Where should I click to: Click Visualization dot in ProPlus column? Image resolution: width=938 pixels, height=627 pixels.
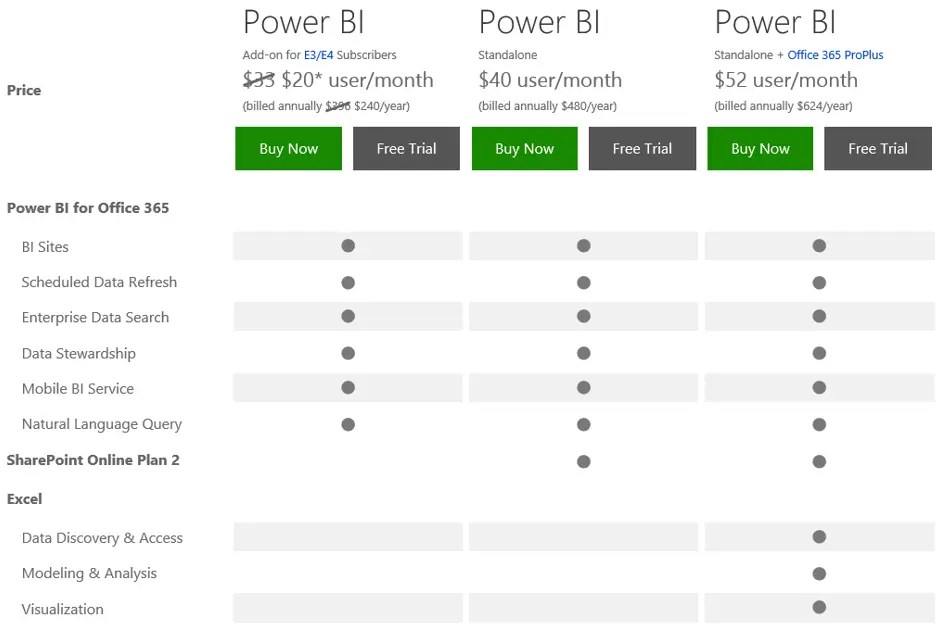pyautogui.click(x=820, y=607)
